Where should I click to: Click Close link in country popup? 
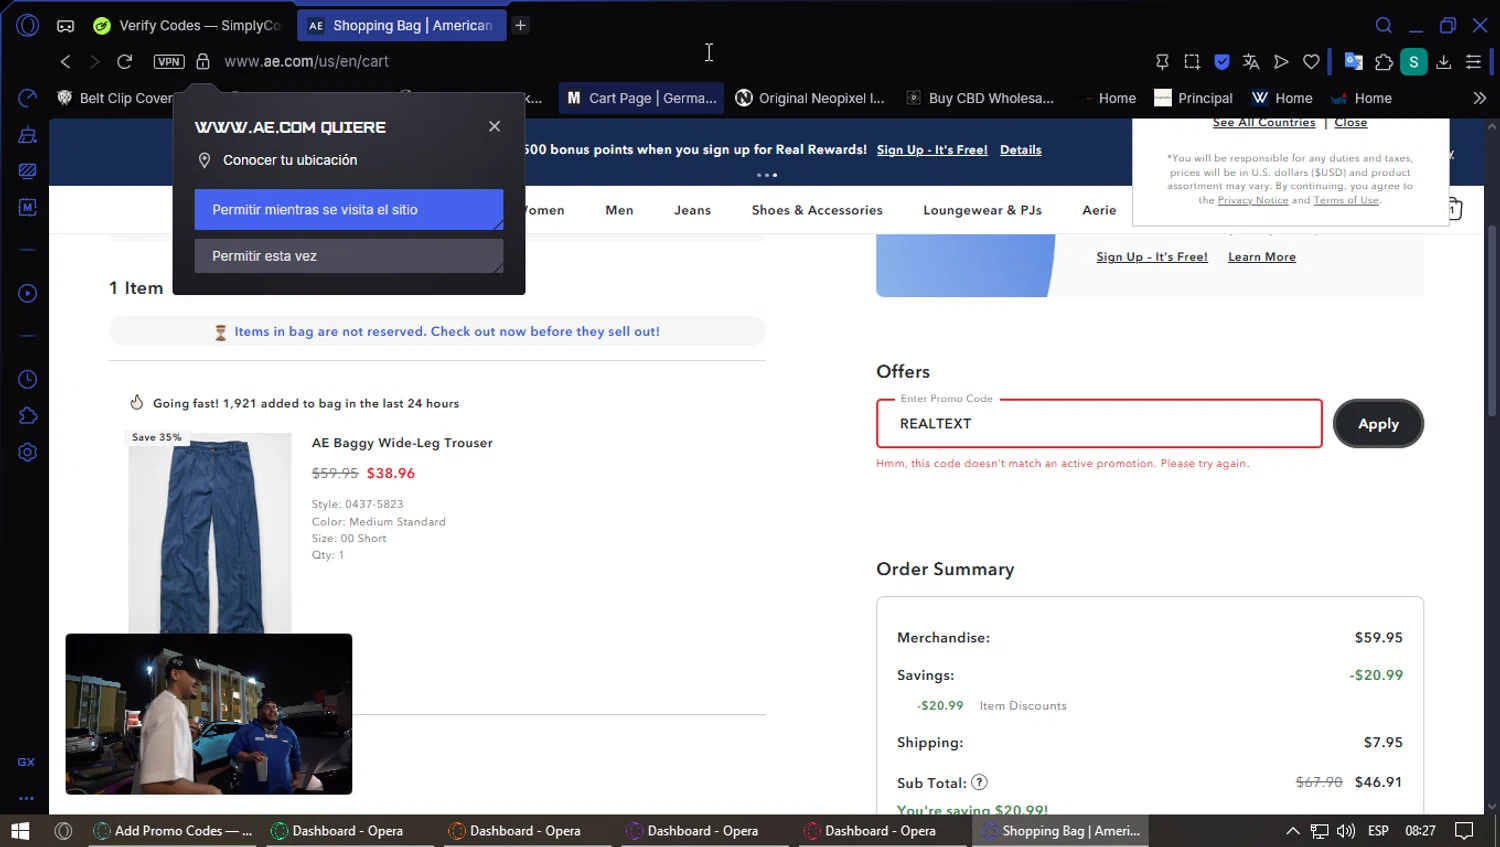pos(1350,123)
